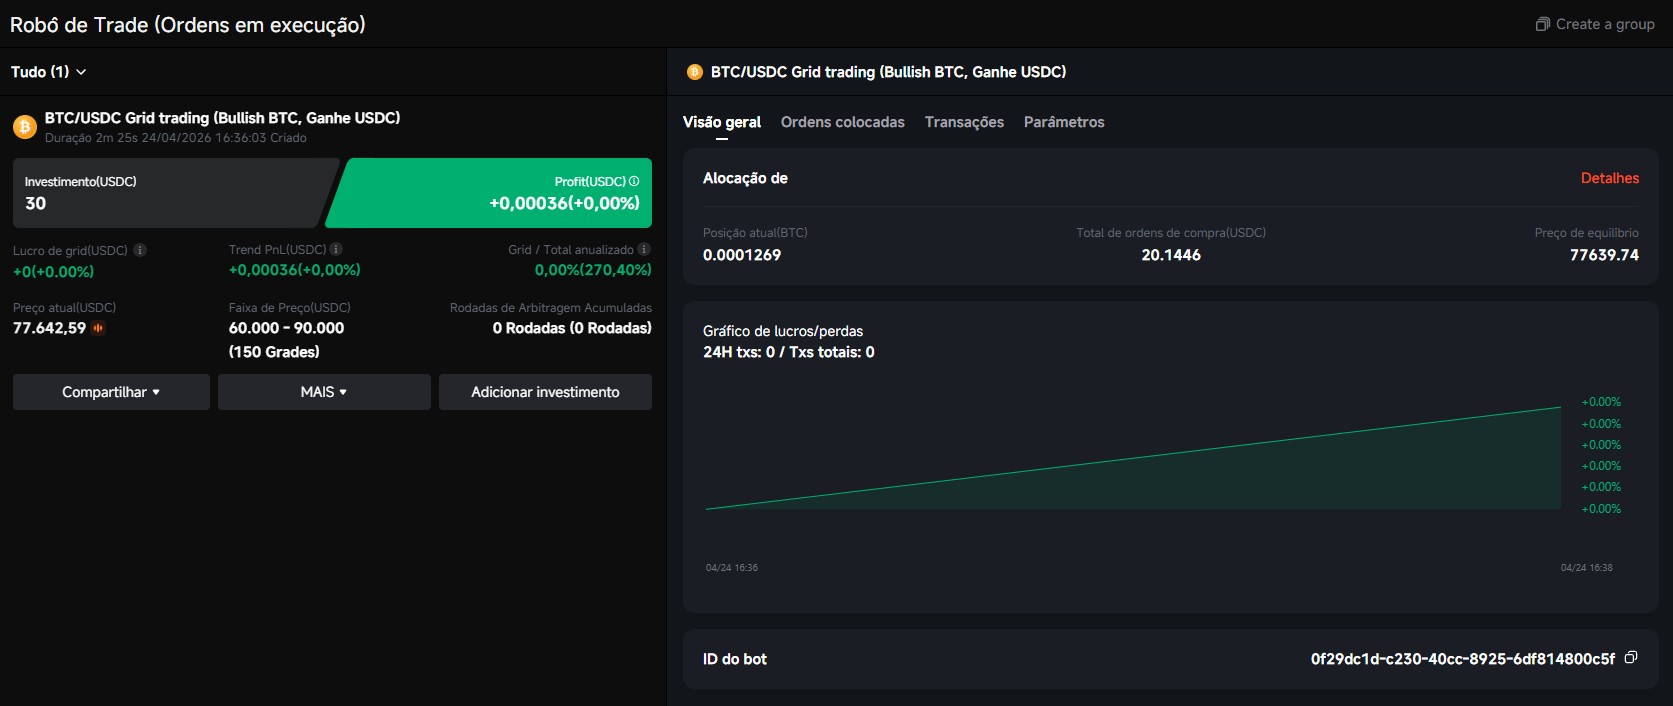1673x706 pixels.
Task: Click the annualized value 0,00%(270,40%)
Action: [x=593, y=270]
